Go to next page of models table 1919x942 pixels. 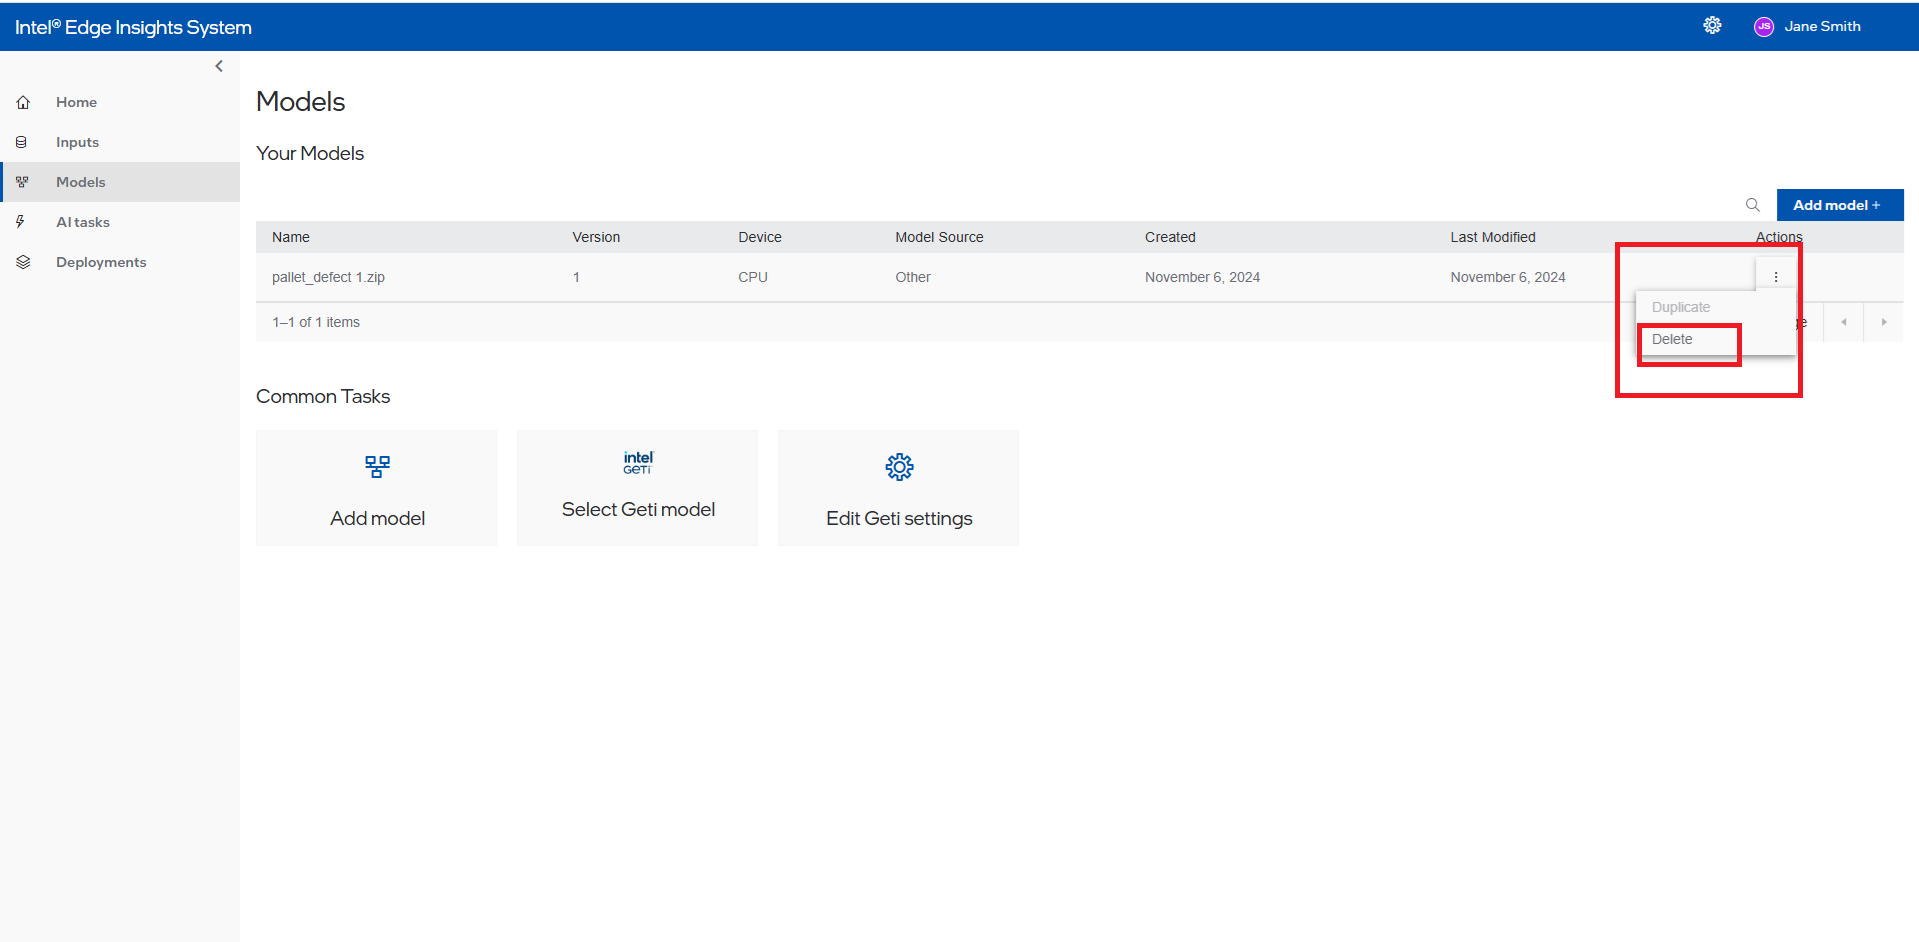tap(1884, 322)
